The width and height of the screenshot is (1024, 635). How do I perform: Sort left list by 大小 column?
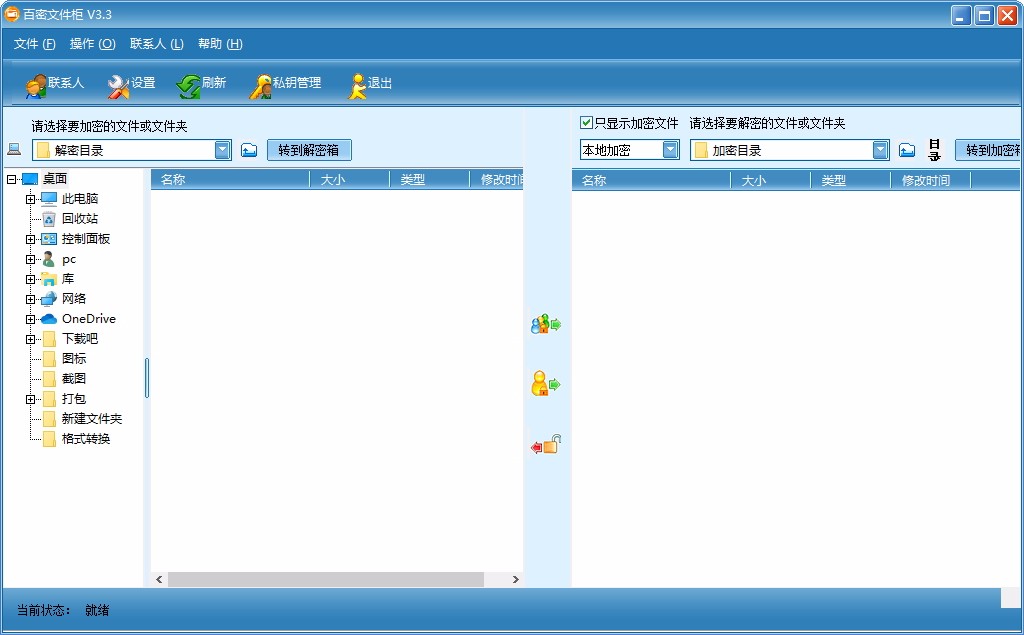tap(349, 180)
